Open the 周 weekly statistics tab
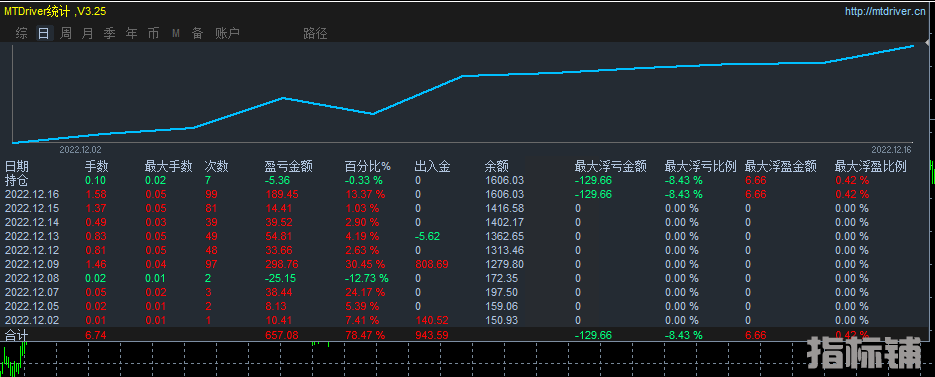Image resolution: width=935 pixels, height=377 pixels. (x=66, y=33)
